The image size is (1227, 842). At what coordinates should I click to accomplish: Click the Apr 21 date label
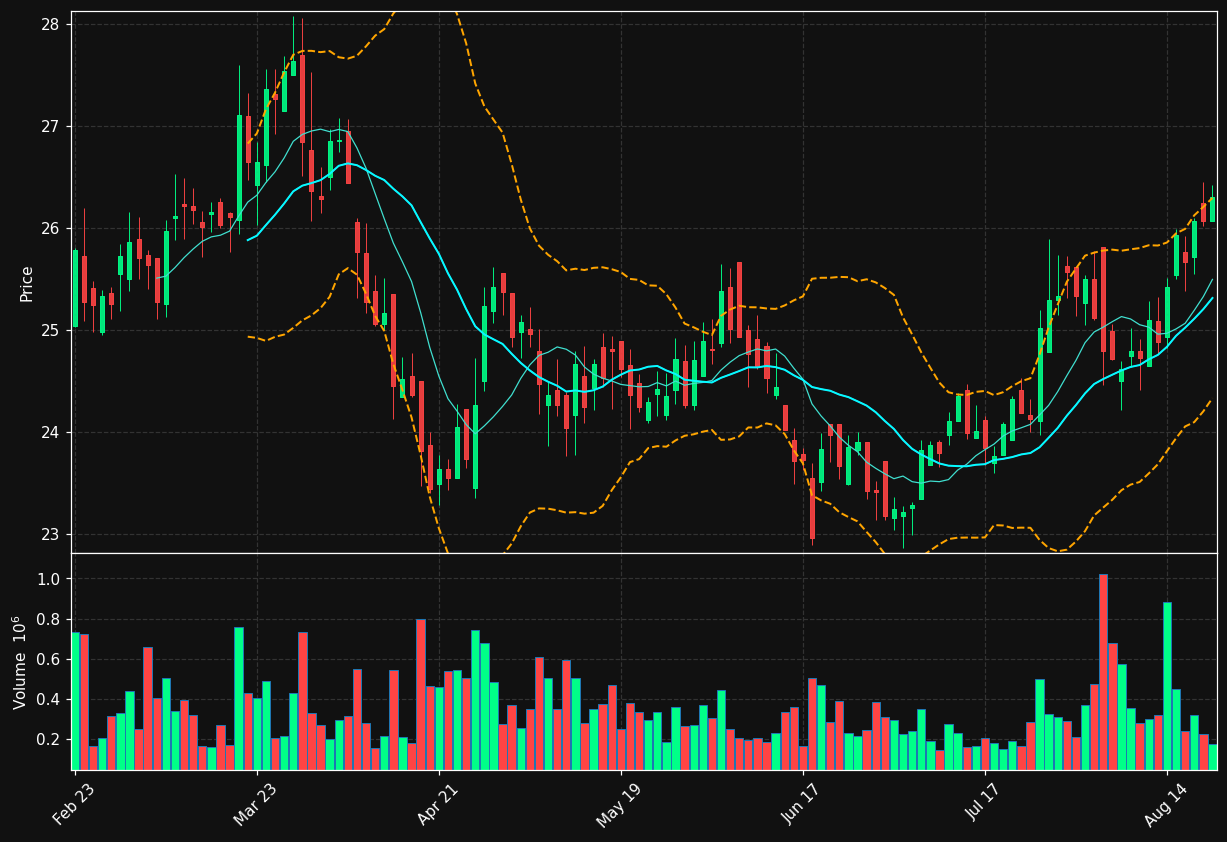pyautogui.click(x=436, y=804)
